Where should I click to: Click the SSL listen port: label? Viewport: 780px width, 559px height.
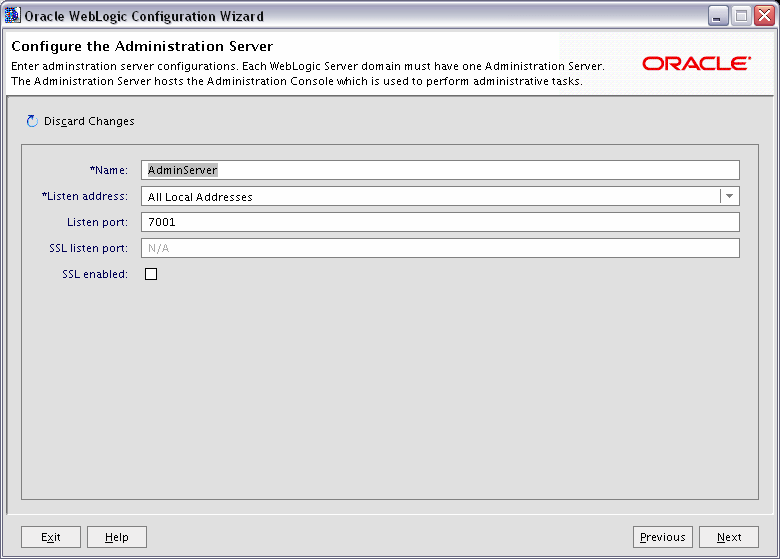pyautogui.click(x=89, y=248)
